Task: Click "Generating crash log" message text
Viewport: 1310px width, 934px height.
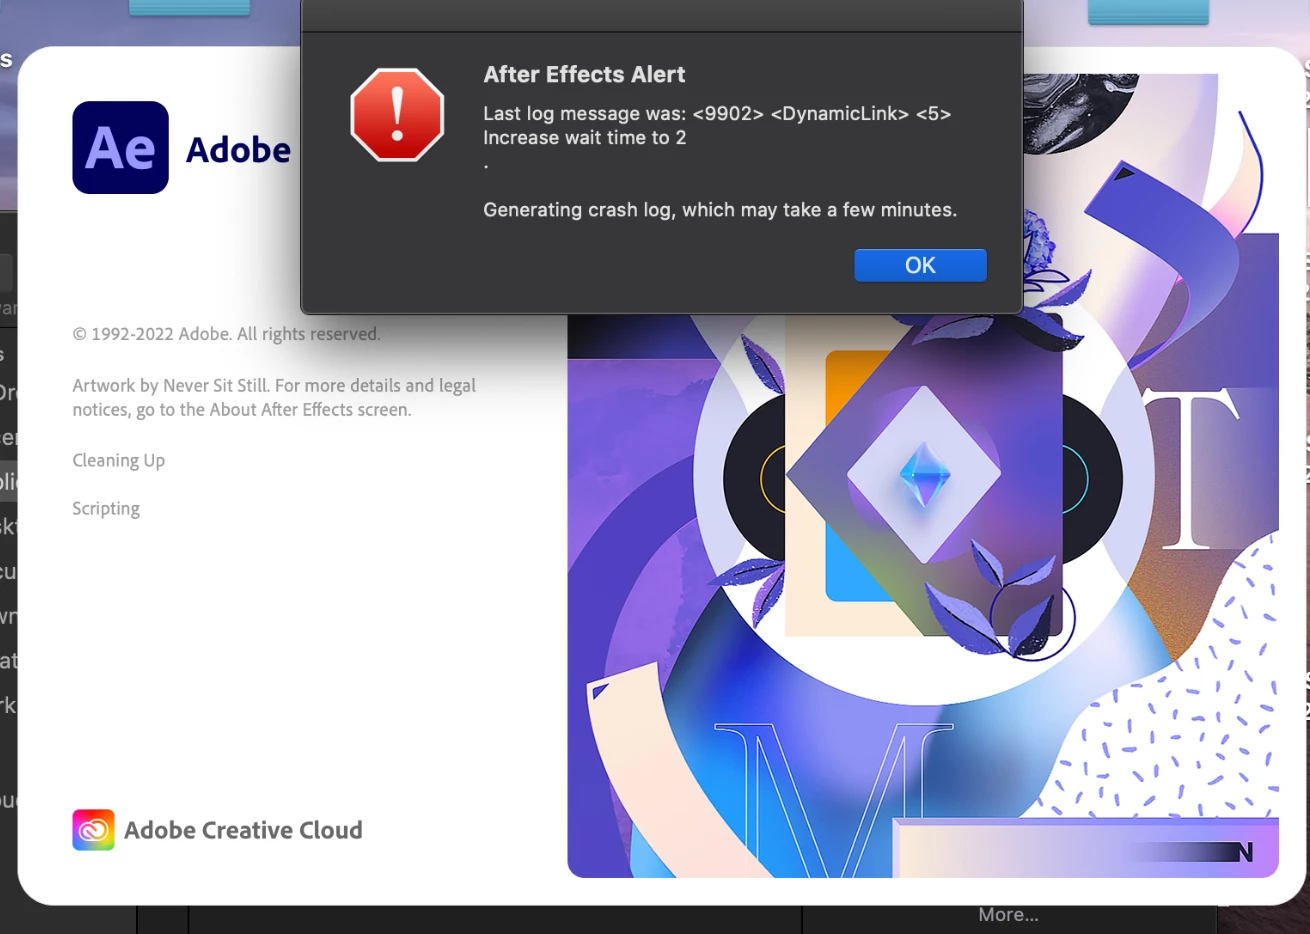Action: click(x=720, y=210)
